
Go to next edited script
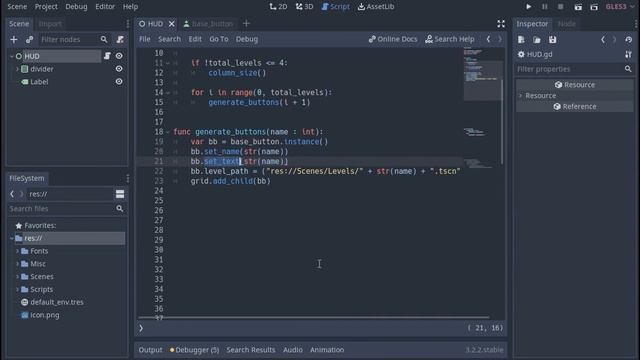(x=500, y=39)
